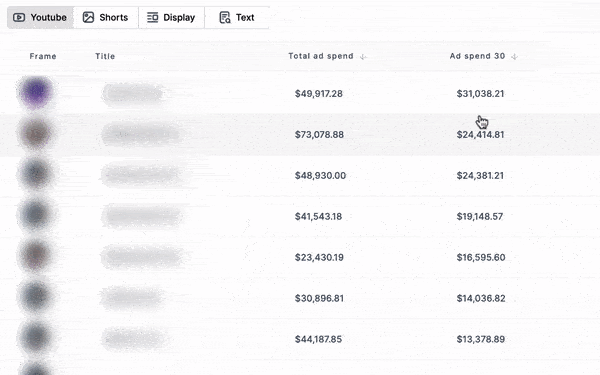The width and height of the screenshot is (600, 375).
Task: Click the $19,148.57 ad spend value
Action: pos(479,217)
